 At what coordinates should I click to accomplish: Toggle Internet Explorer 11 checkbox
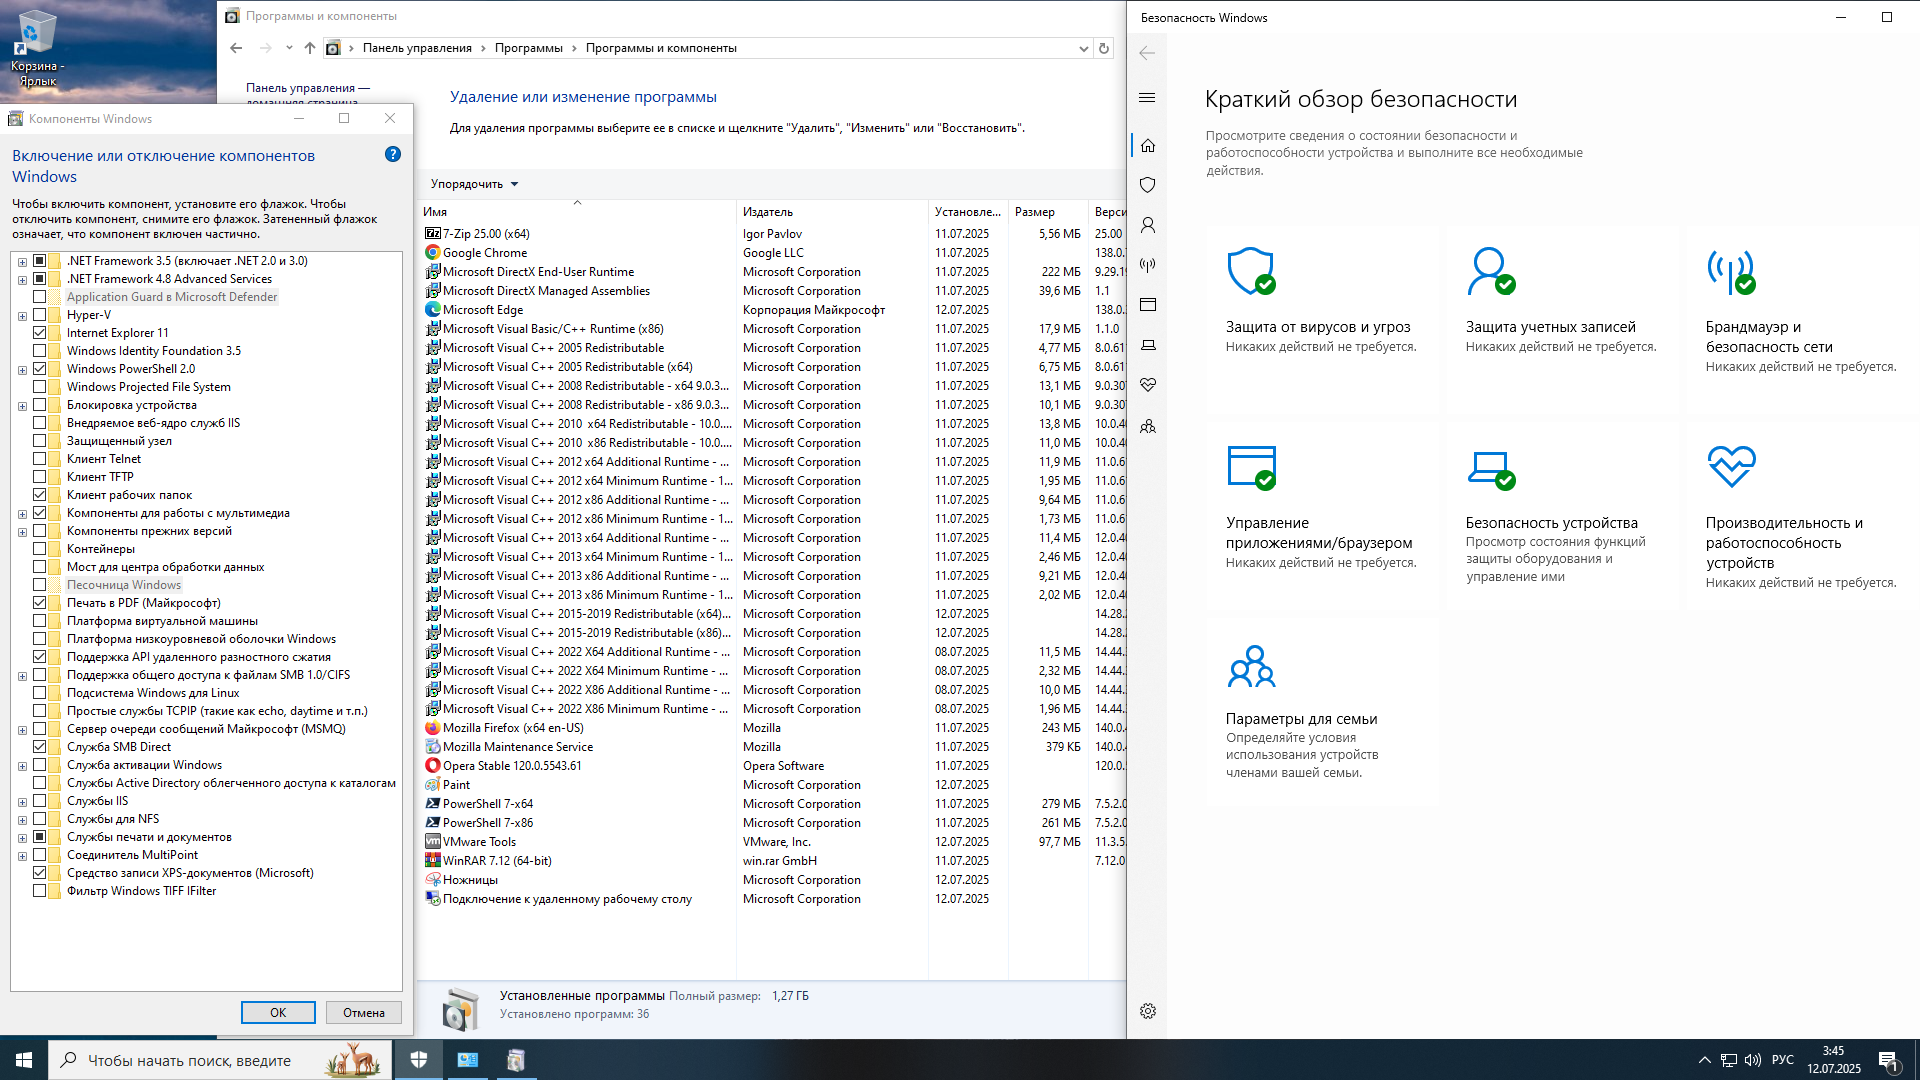[x=40, y=333]
